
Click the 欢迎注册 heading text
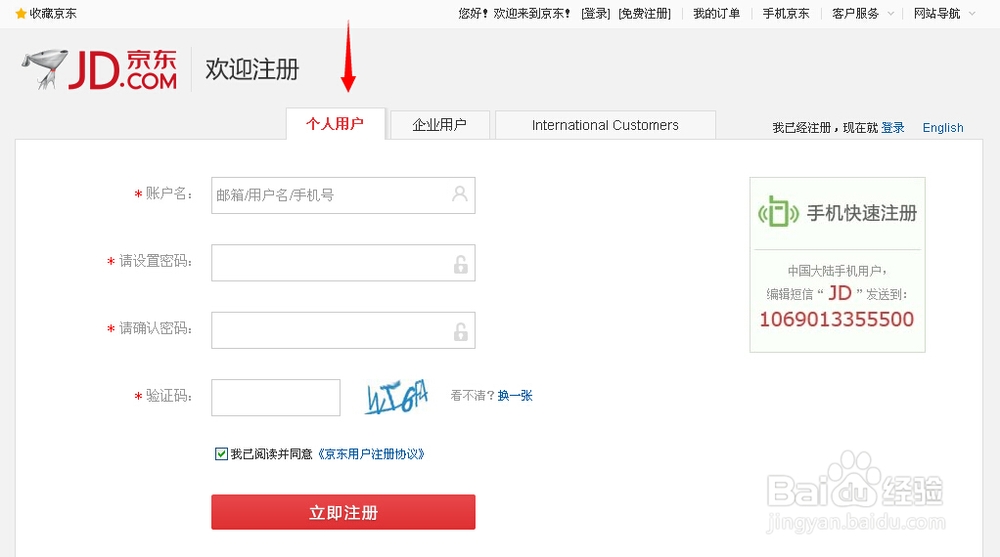[x=252, y=69]
